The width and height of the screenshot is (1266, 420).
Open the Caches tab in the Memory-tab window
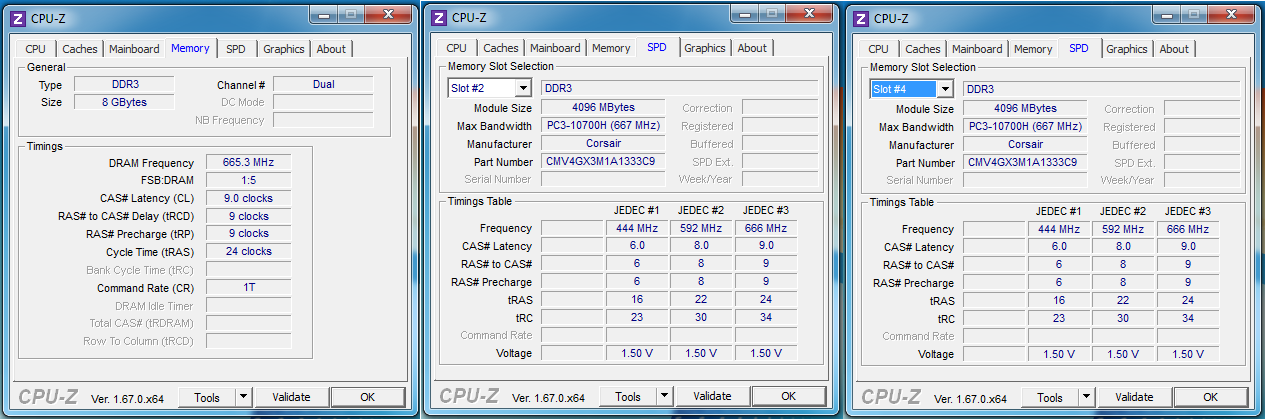pyautogui.click(x=80, y=49)
